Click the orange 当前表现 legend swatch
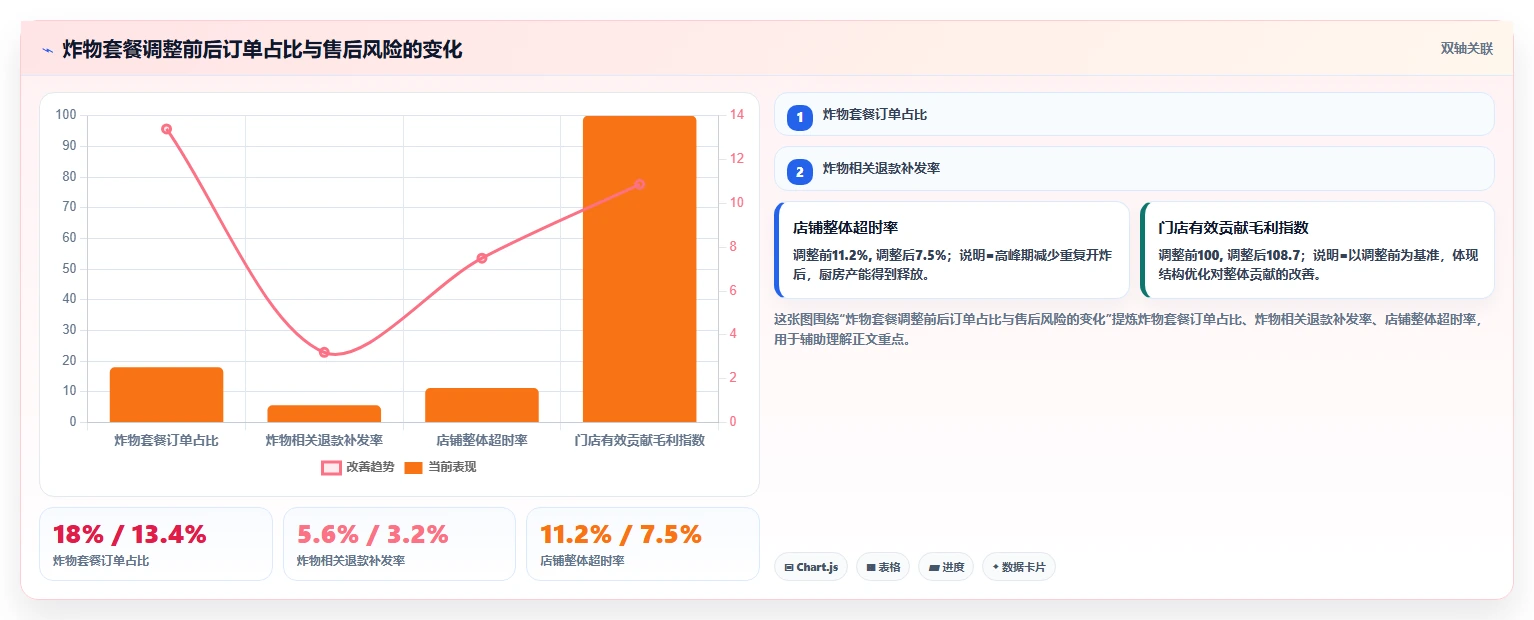This screenshot has width=1534, height=620. click(414, 467)
